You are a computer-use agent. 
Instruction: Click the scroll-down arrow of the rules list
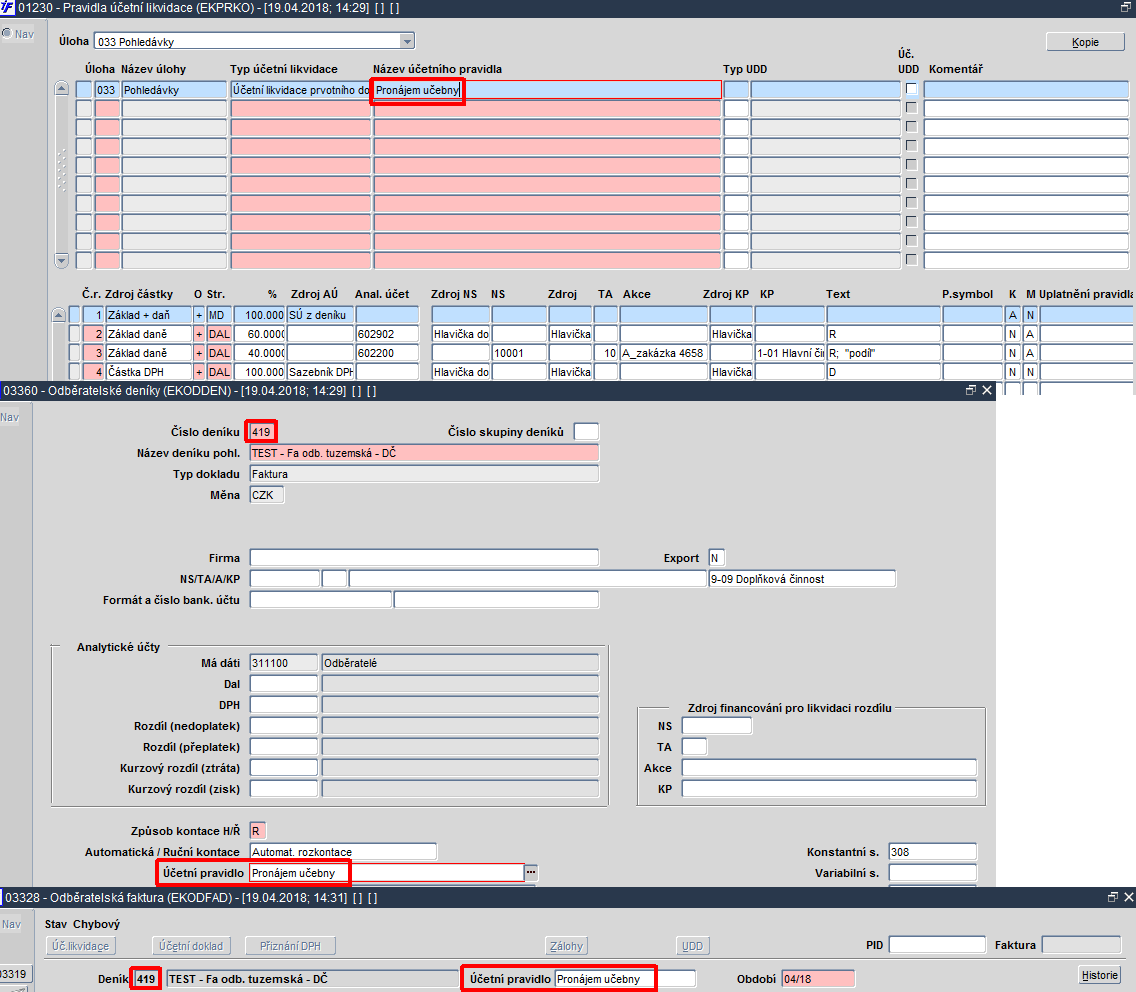(62, 260)
